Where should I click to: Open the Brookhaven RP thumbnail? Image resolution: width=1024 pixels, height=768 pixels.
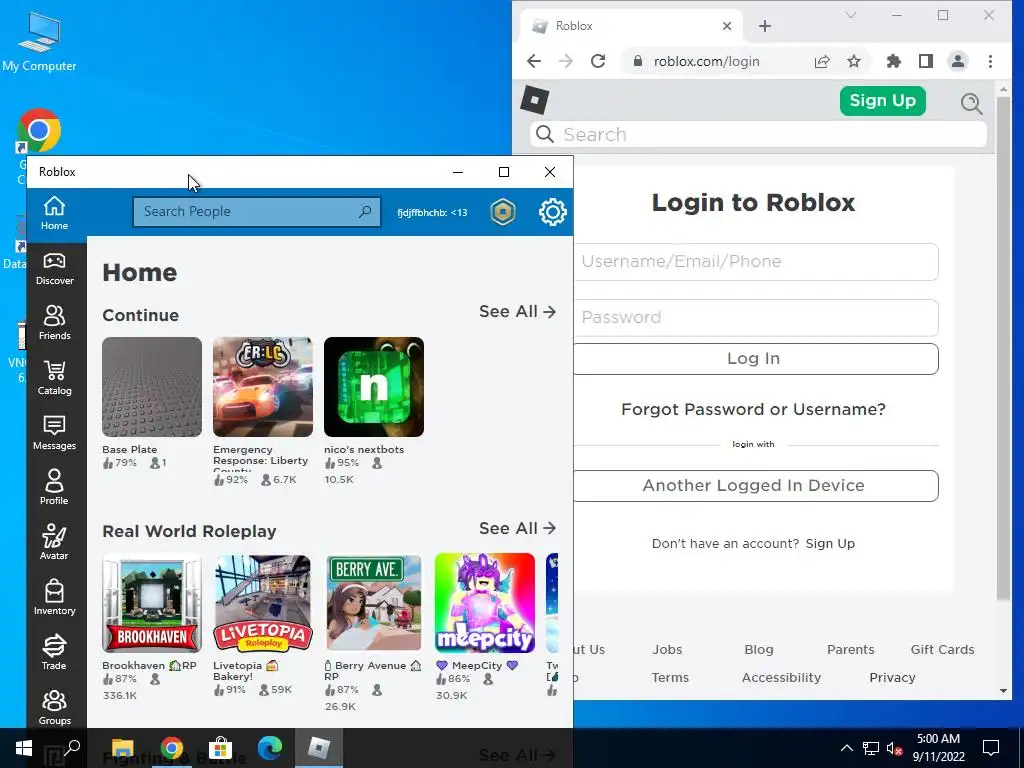pyautogui.click(x=152, y=603)
